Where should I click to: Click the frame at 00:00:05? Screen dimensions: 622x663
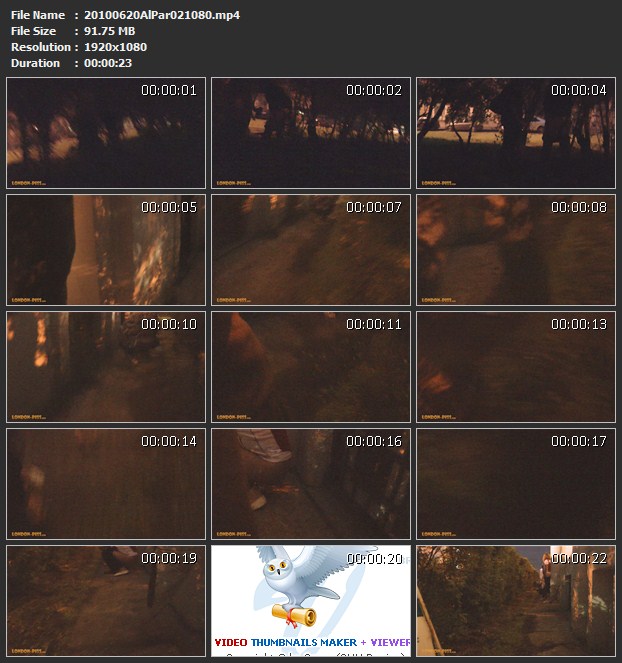[106, 250]
